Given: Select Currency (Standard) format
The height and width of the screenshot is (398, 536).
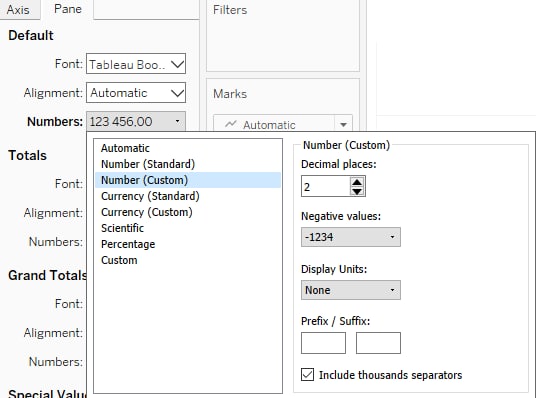Looking at the screenshot, I should 188,196.
